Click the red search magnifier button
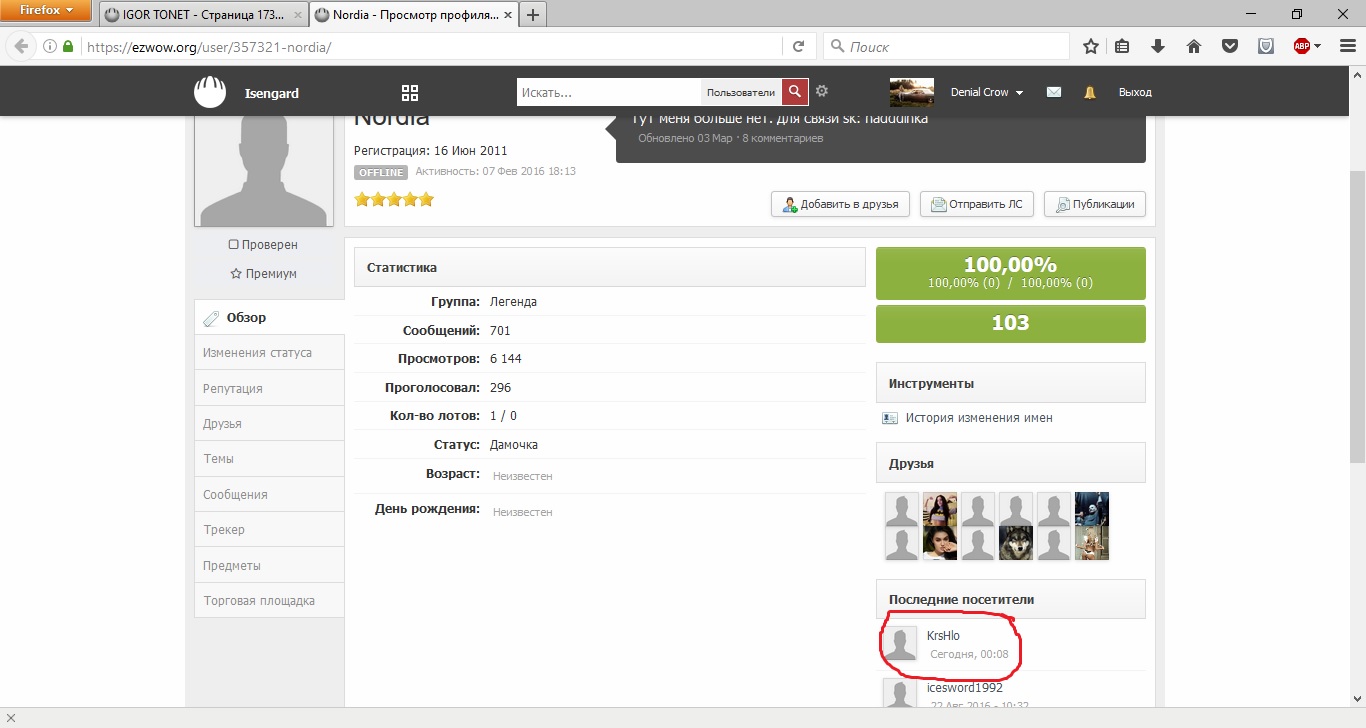Viewport: 1366px width, 728px height. pyautogui.click(x=794, y=92)
